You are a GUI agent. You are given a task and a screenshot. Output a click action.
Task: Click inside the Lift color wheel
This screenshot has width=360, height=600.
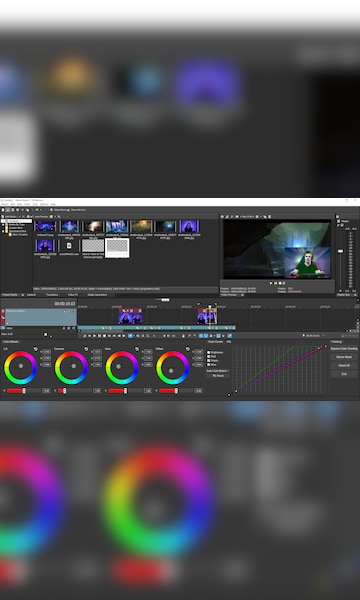[x=21, y=368]
